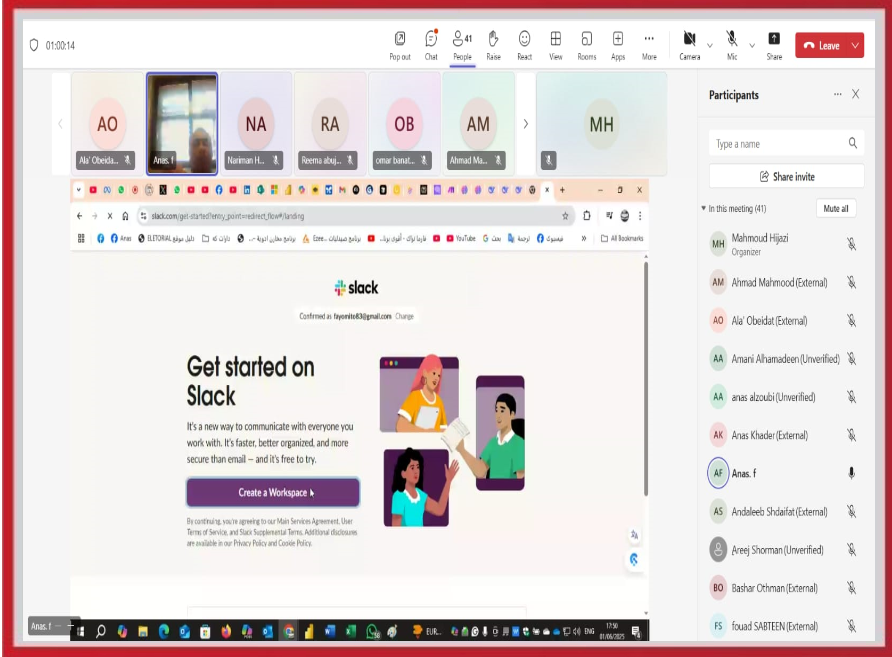Screen dimensions: 892x657
Task: Click the Change email link
Action: coord(404,316)
